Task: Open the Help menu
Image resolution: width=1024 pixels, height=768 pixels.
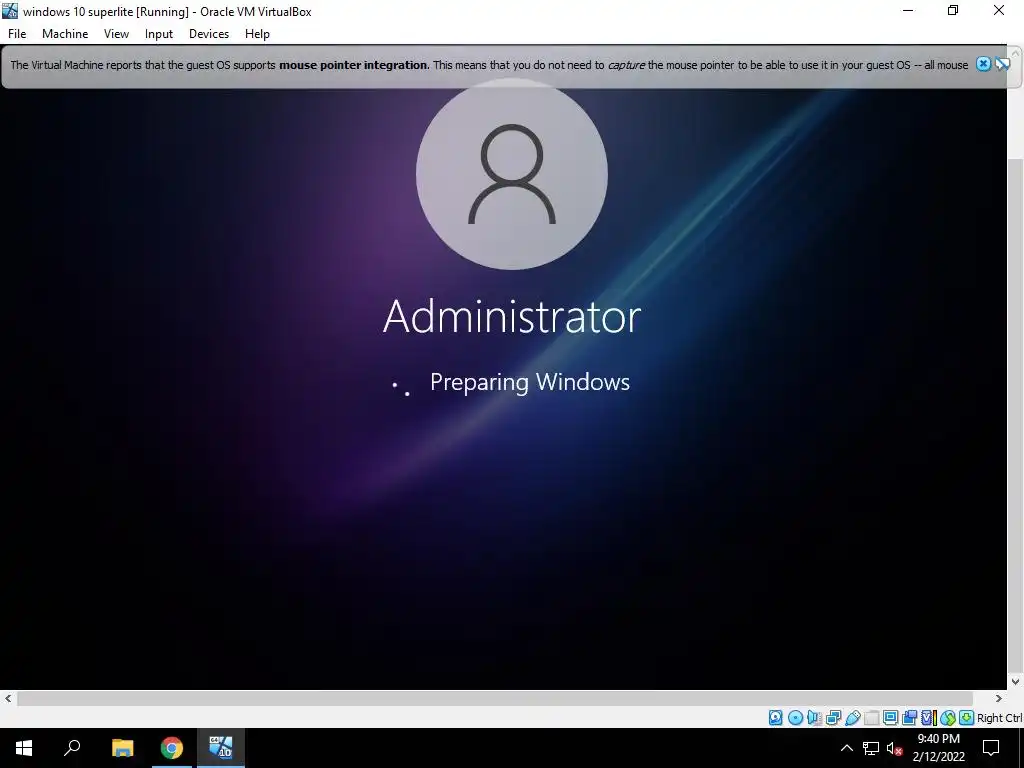Action: pos(257,34)
